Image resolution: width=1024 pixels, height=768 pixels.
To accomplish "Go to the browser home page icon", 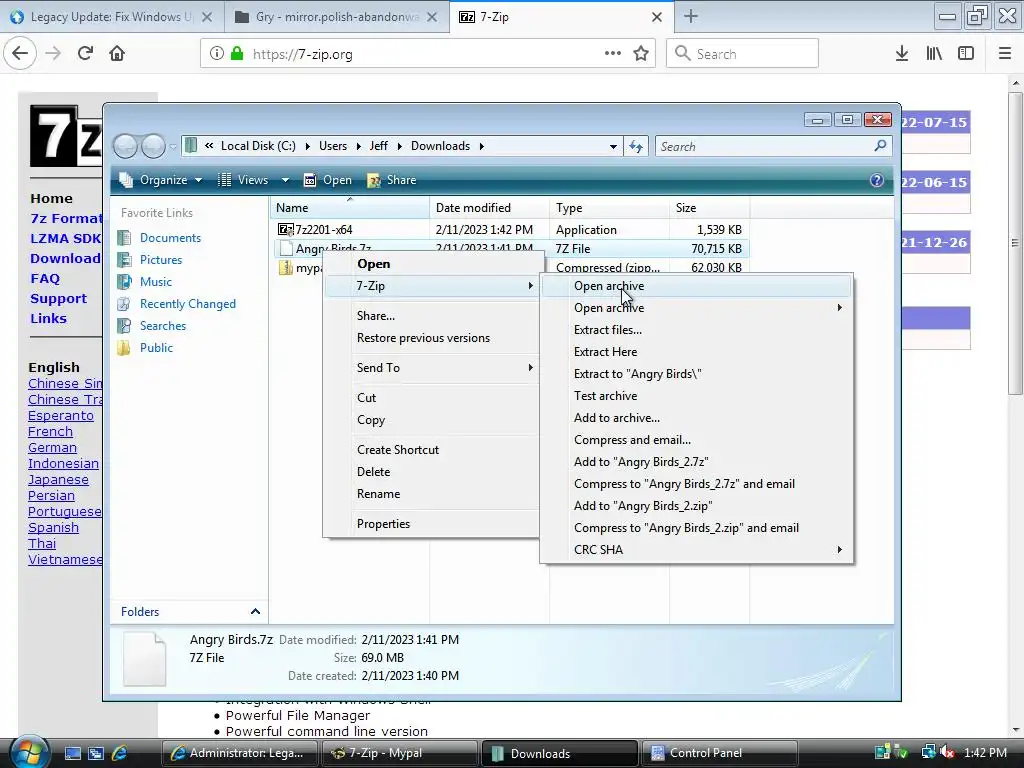I will pyautogui.click(x=117, y=53).
